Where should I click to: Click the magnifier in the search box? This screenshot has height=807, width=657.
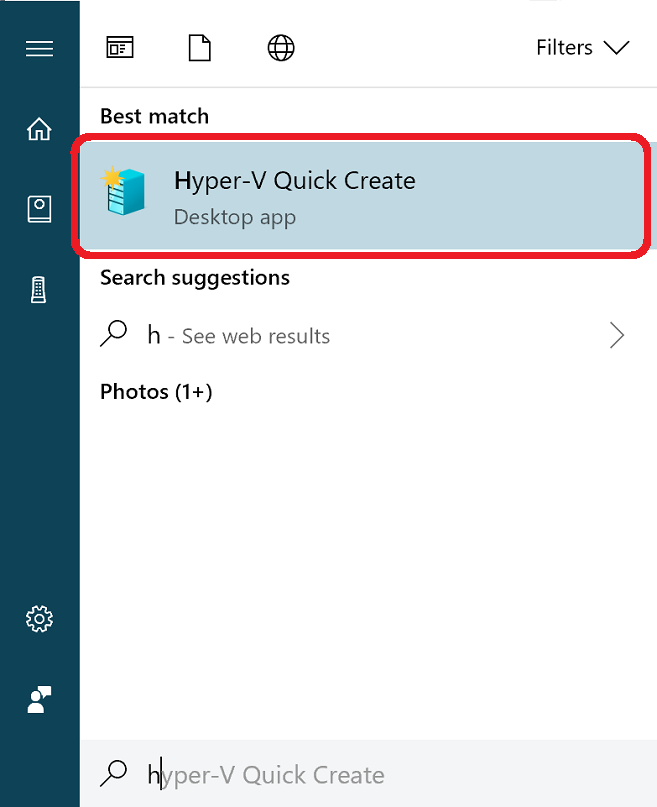(x=114, y=773)
